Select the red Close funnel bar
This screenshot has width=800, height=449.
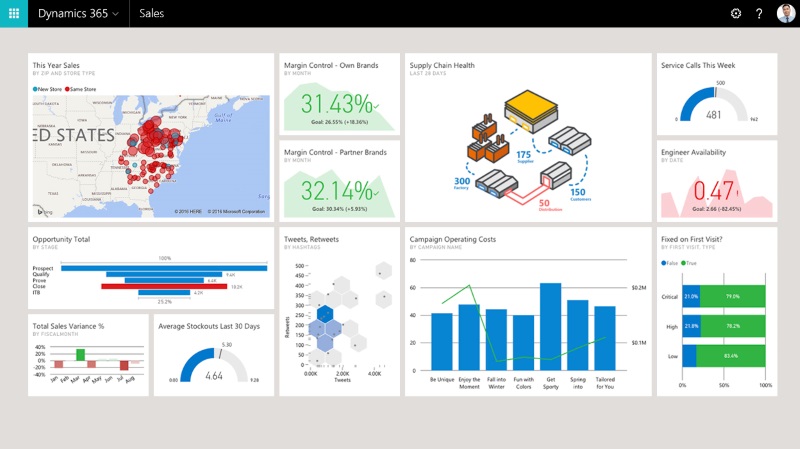pos(164,287)
